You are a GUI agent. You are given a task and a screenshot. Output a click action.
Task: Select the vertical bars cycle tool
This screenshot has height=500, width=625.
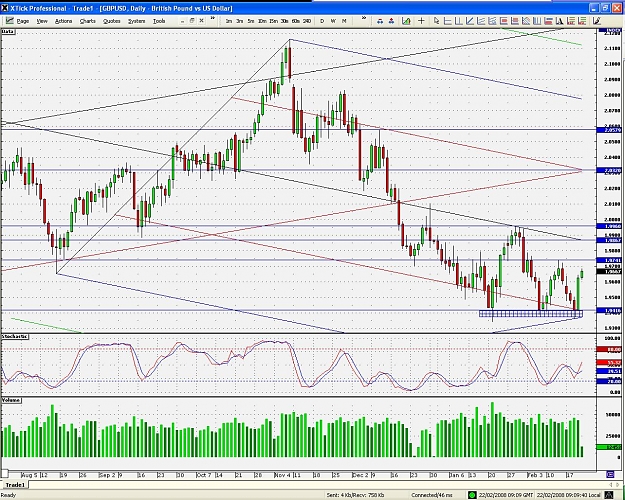click(537, 21)
